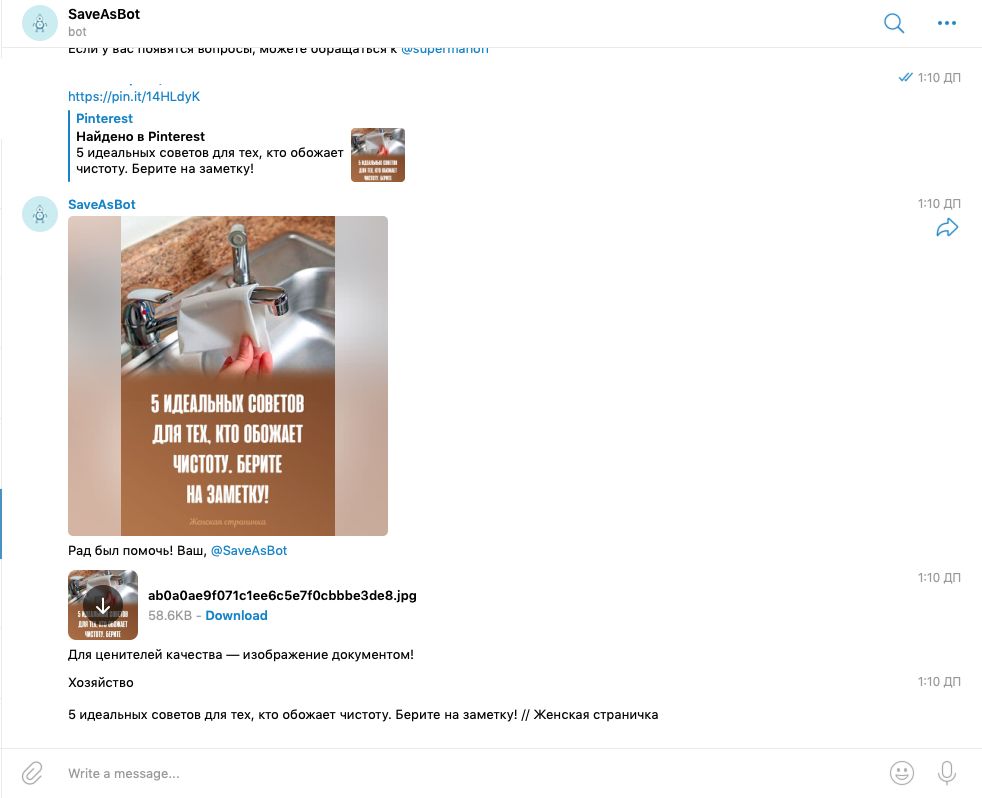Click the Pinterest preview title link
The image size is (982, 798).
[x=105, y=118]
